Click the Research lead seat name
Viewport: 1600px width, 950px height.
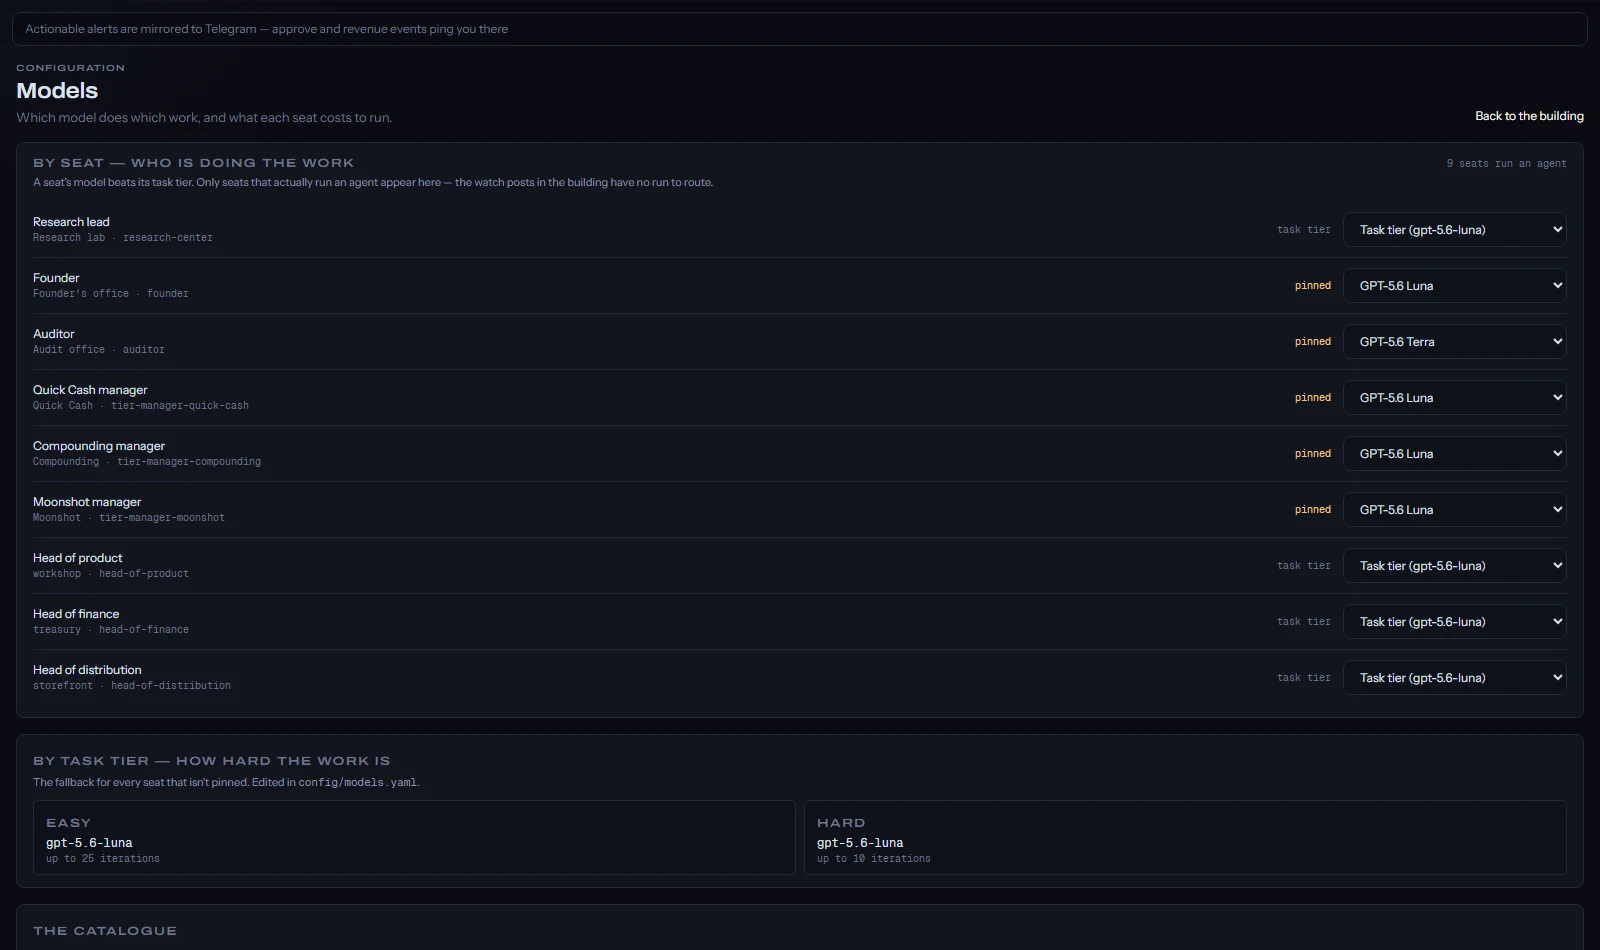pyautogui.click(x=71, y=222)
